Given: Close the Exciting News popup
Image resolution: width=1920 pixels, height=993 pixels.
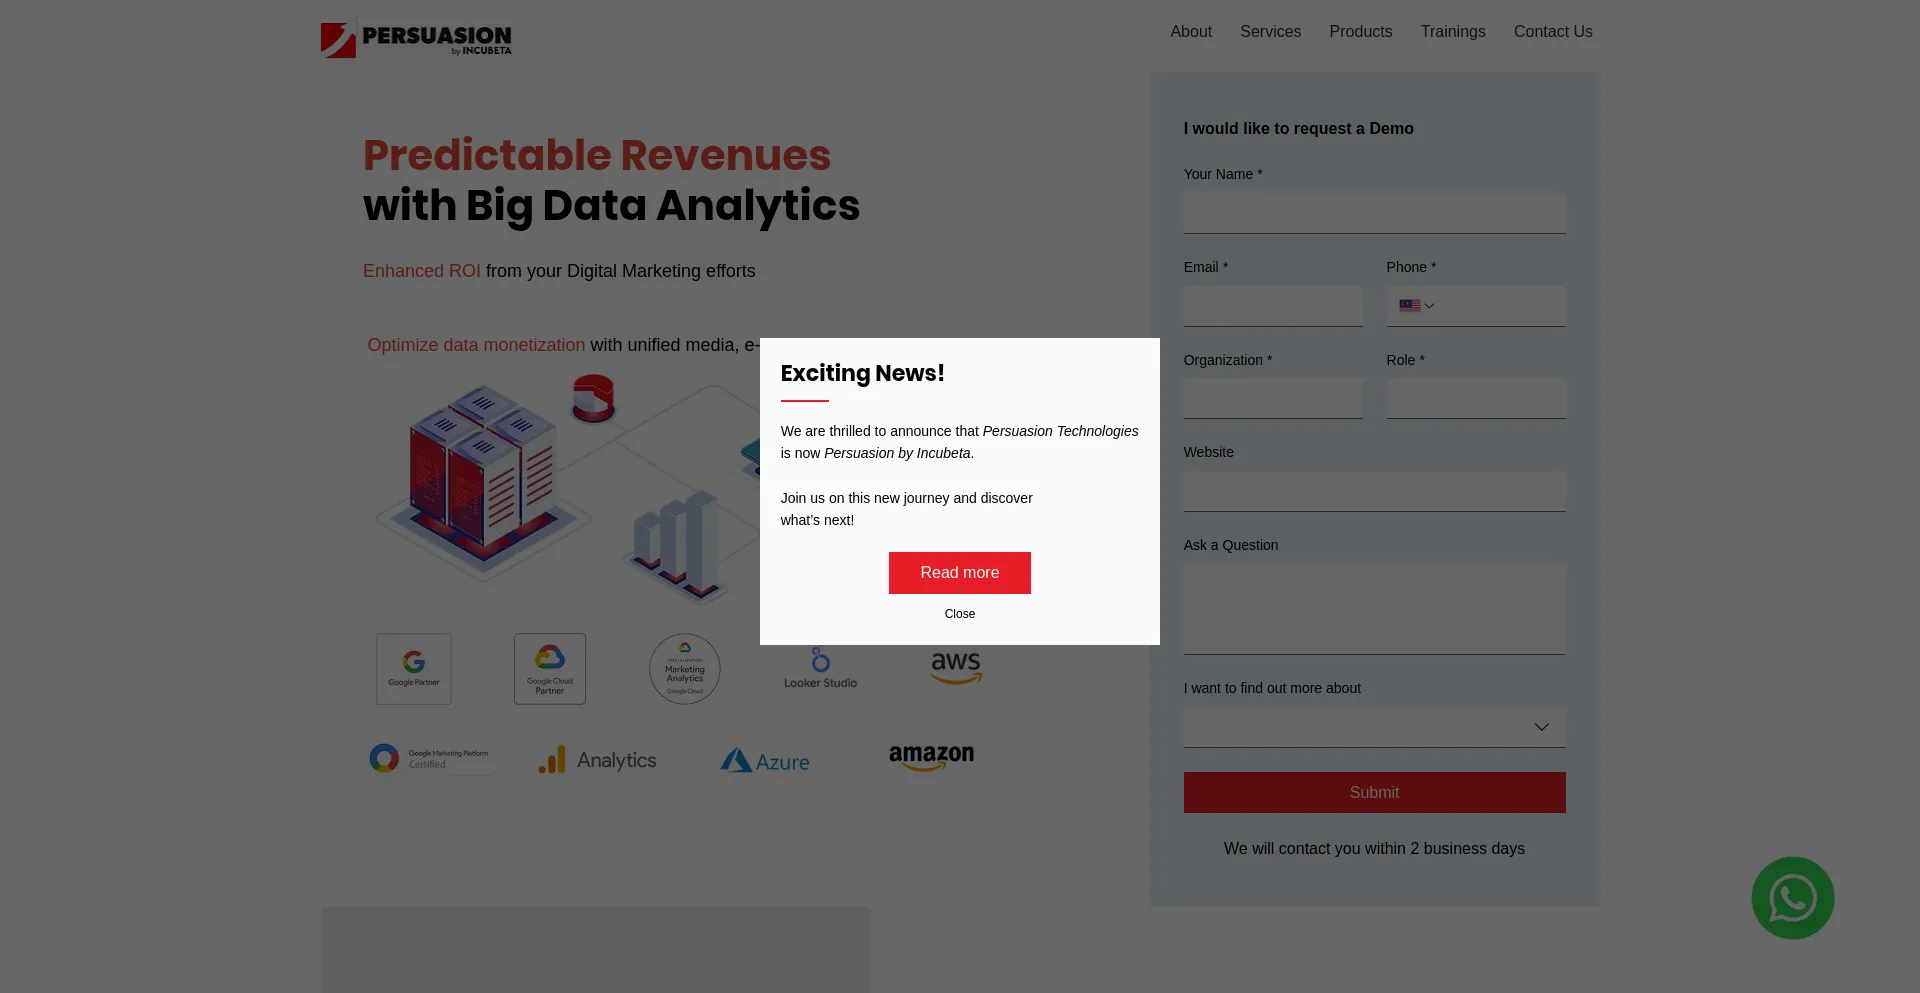Looking at the screenshot, I should coord(959,614).
